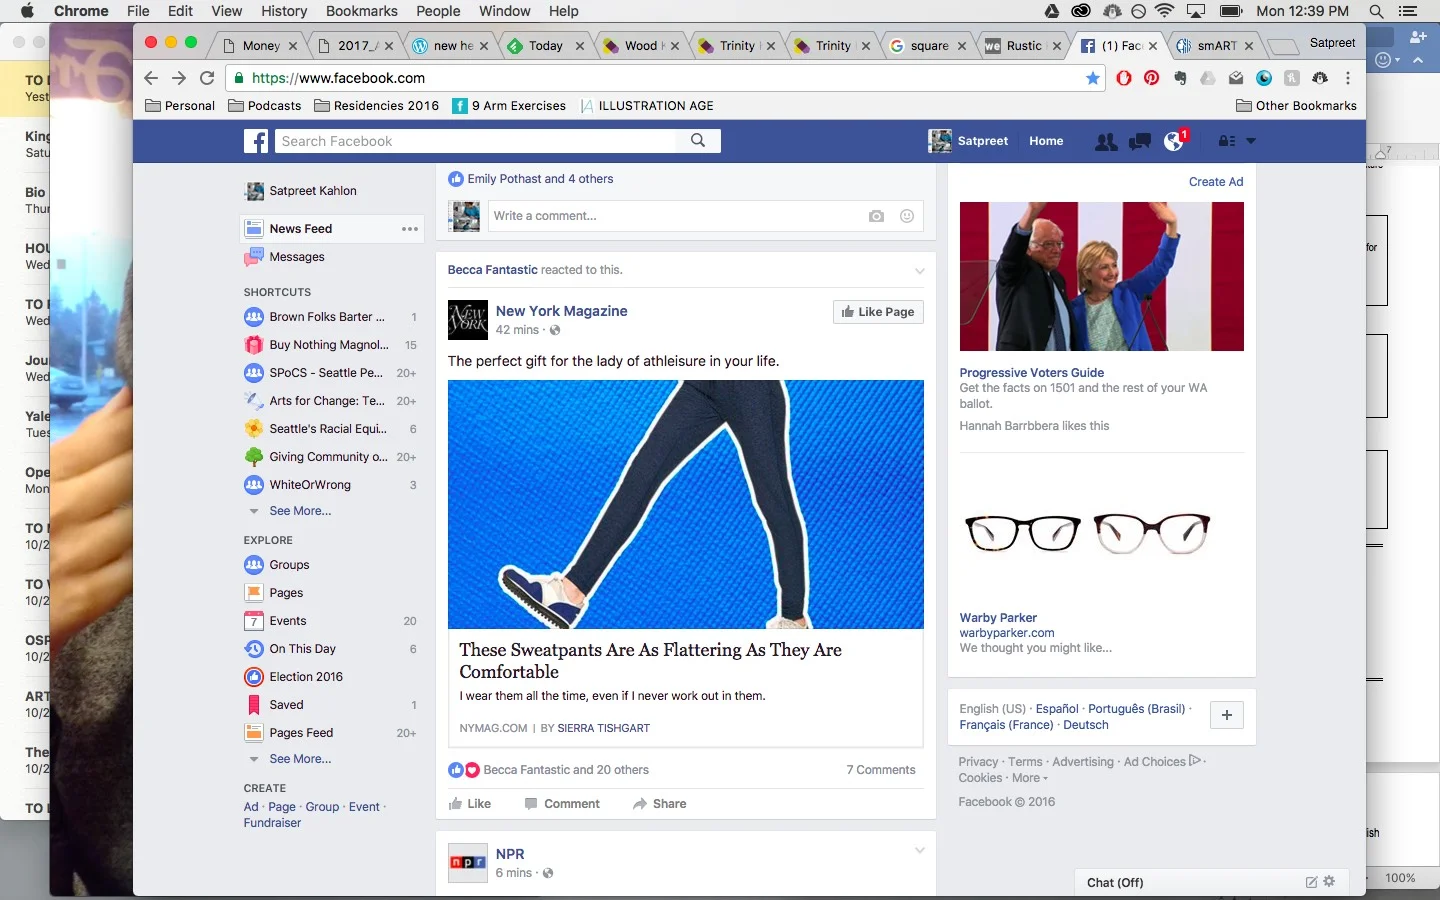Open Privacy Shortcuts lock icon
1440x900 pixels.
(x=1226, y=141)
